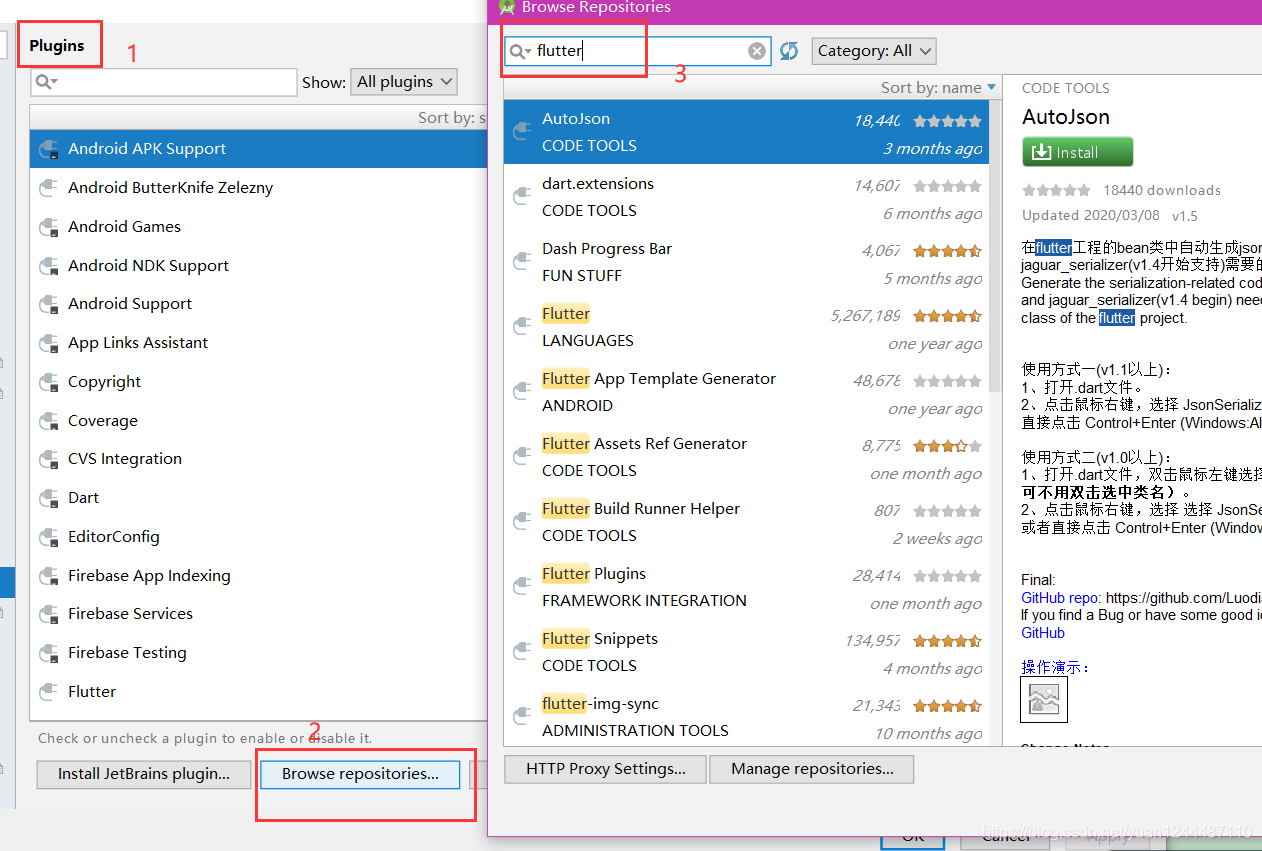Screen dimensions: 1262x851
Task: Click Install JetBrains plugin button
Action: [x=144, y=774]
